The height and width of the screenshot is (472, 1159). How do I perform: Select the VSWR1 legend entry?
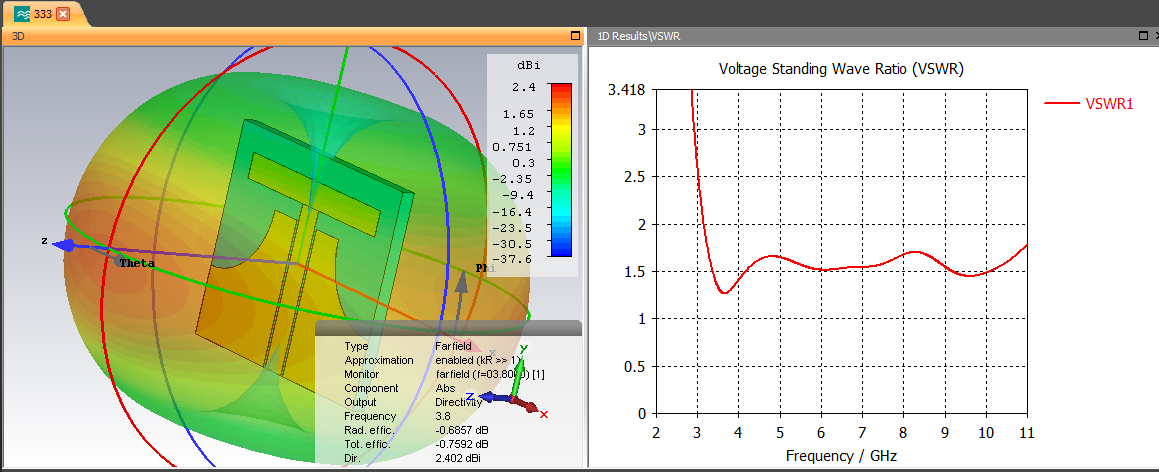1089,104
